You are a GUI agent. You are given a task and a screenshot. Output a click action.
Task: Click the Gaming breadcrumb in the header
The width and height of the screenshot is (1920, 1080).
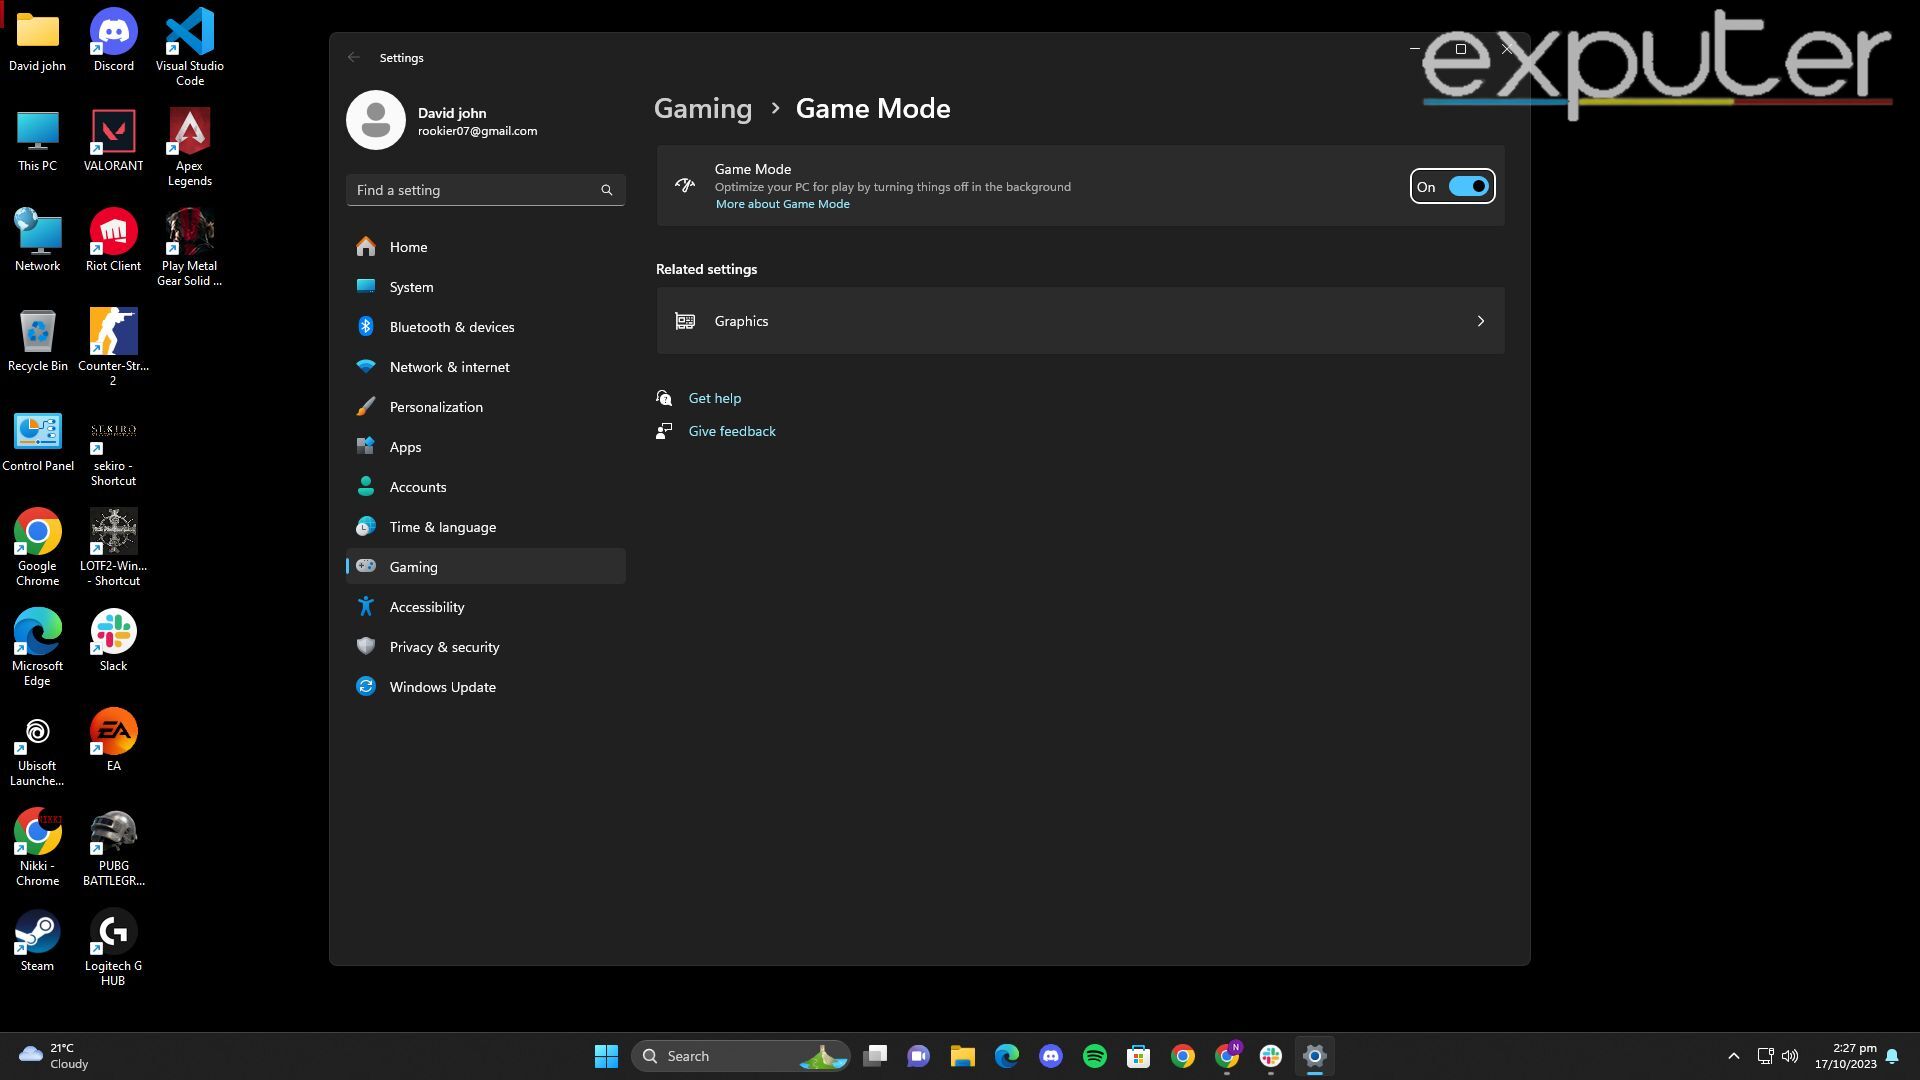pos(702,109)
